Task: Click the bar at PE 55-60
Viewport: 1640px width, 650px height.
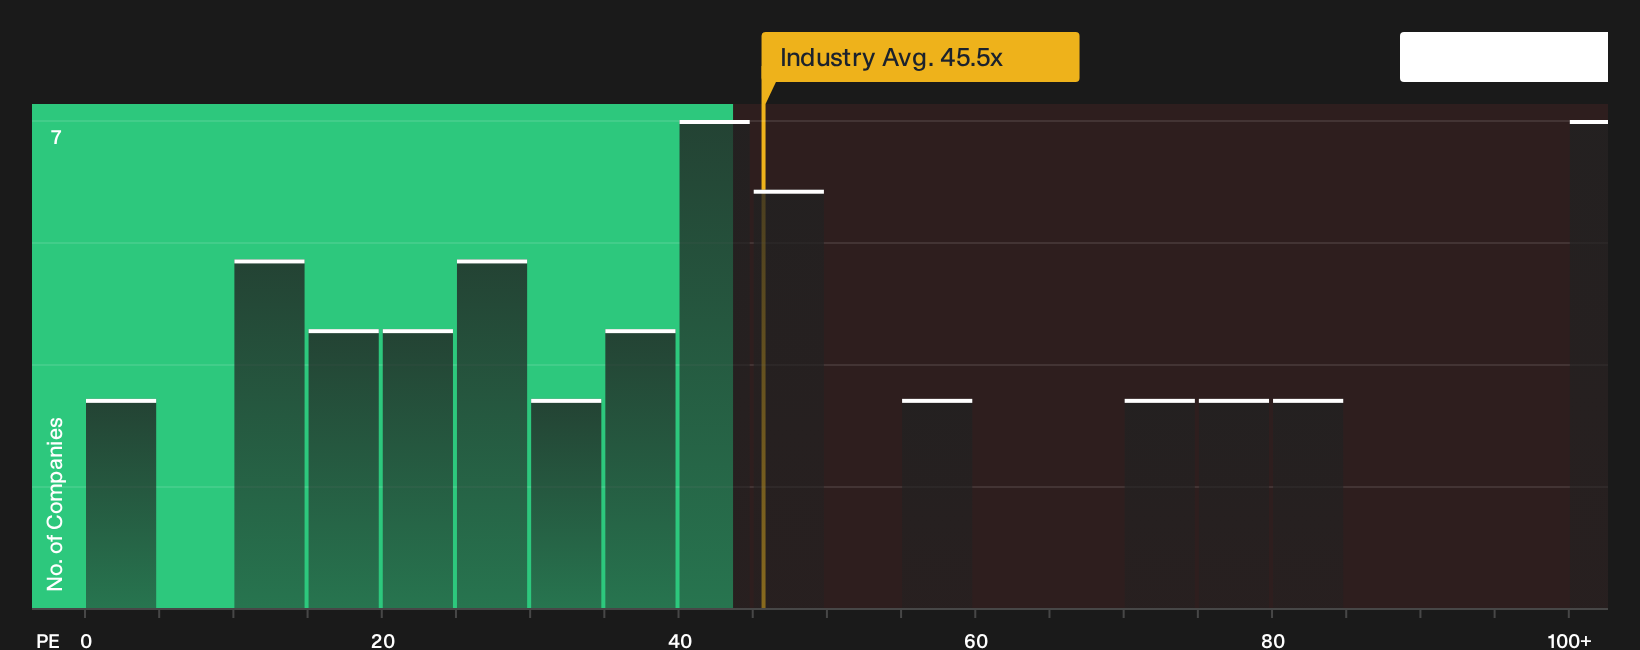Action: (937, 504)
